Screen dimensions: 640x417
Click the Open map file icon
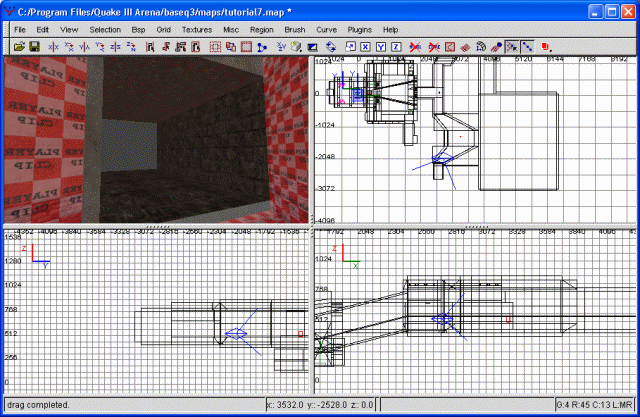click(19, 47)
